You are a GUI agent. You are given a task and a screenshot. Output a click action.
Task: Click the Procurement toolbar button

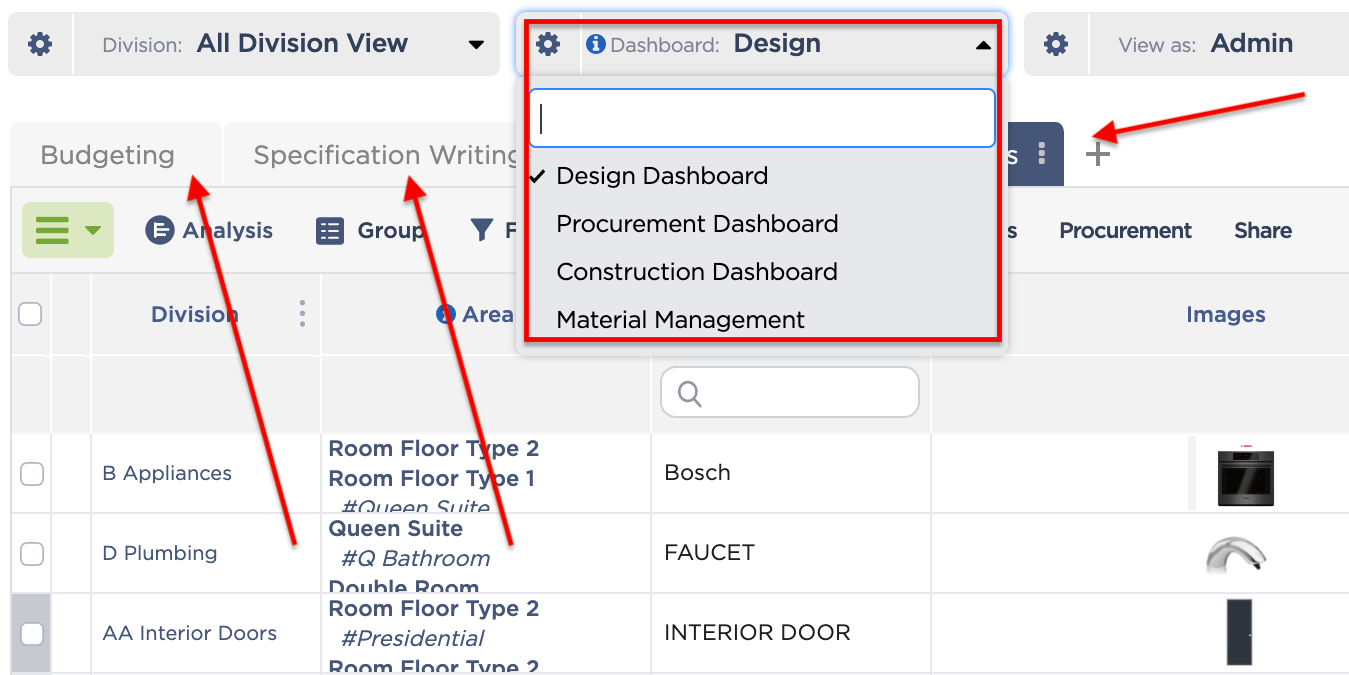tap(1125, 231)
